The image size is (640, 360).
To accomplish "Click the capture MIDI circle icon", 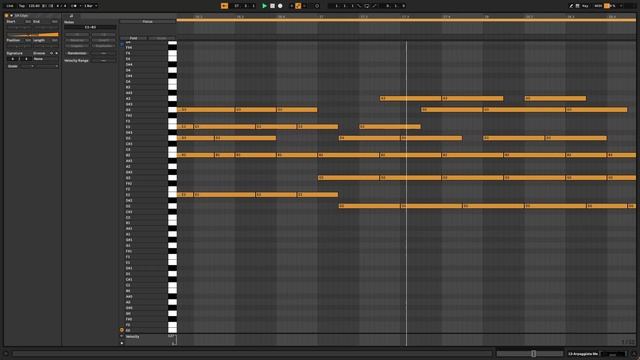I will [317, 6].
